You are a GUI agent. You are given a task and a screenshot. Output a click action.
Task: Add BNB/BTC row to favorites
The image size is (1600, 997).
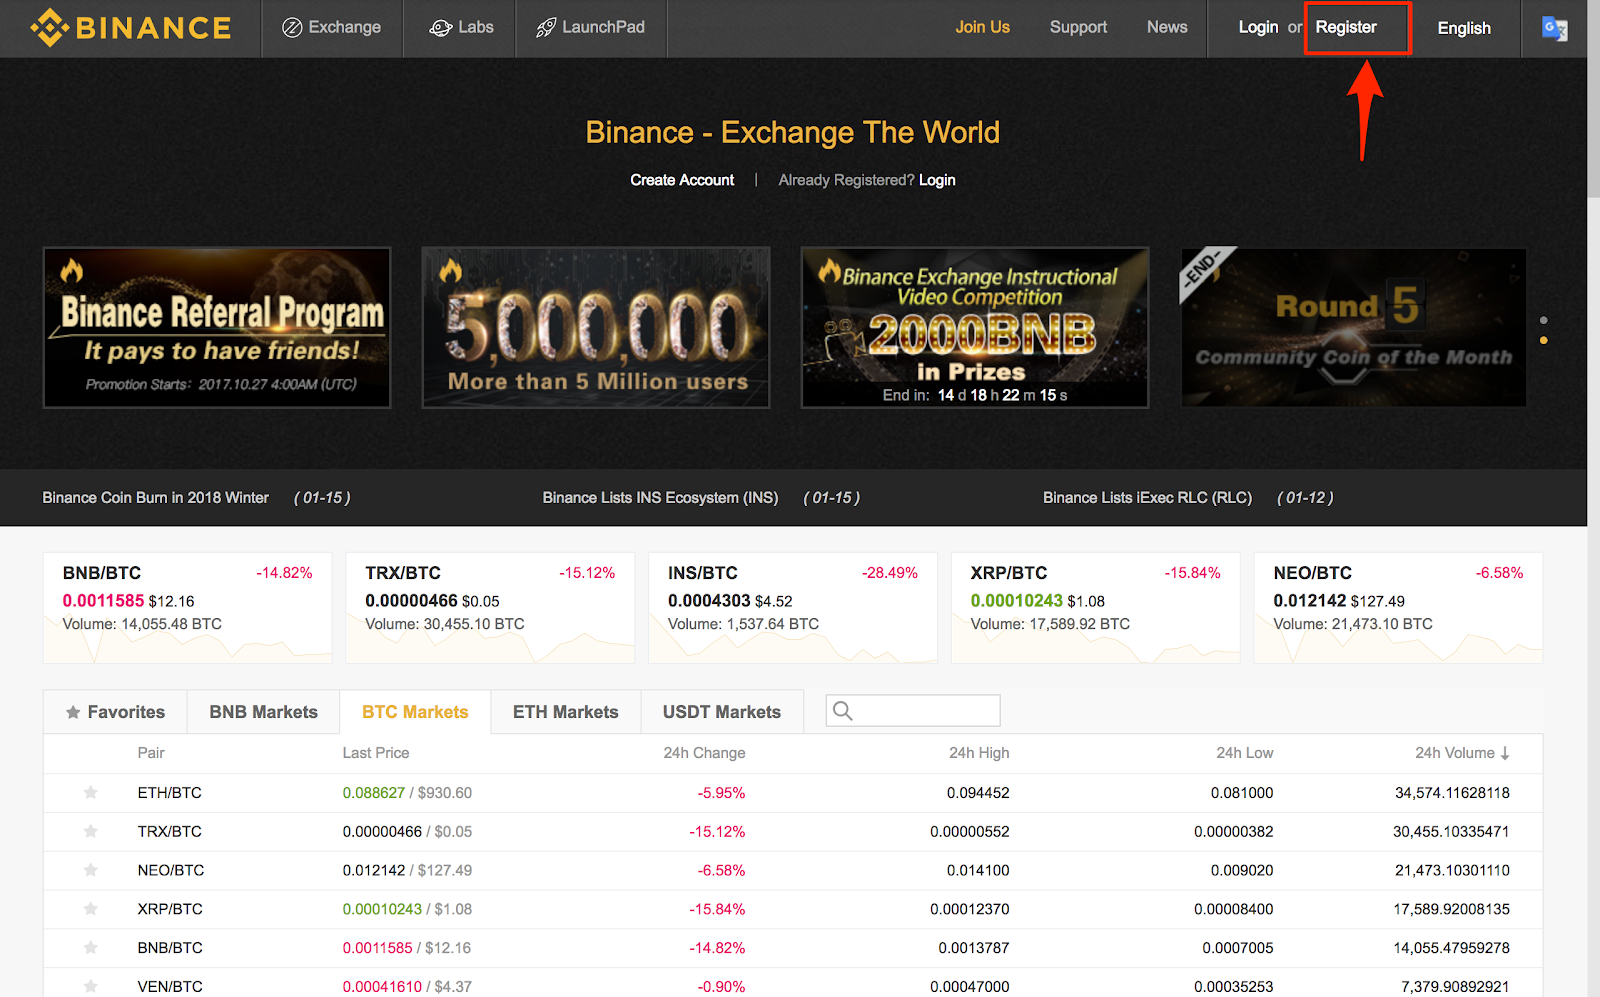[x=91, y=948]
